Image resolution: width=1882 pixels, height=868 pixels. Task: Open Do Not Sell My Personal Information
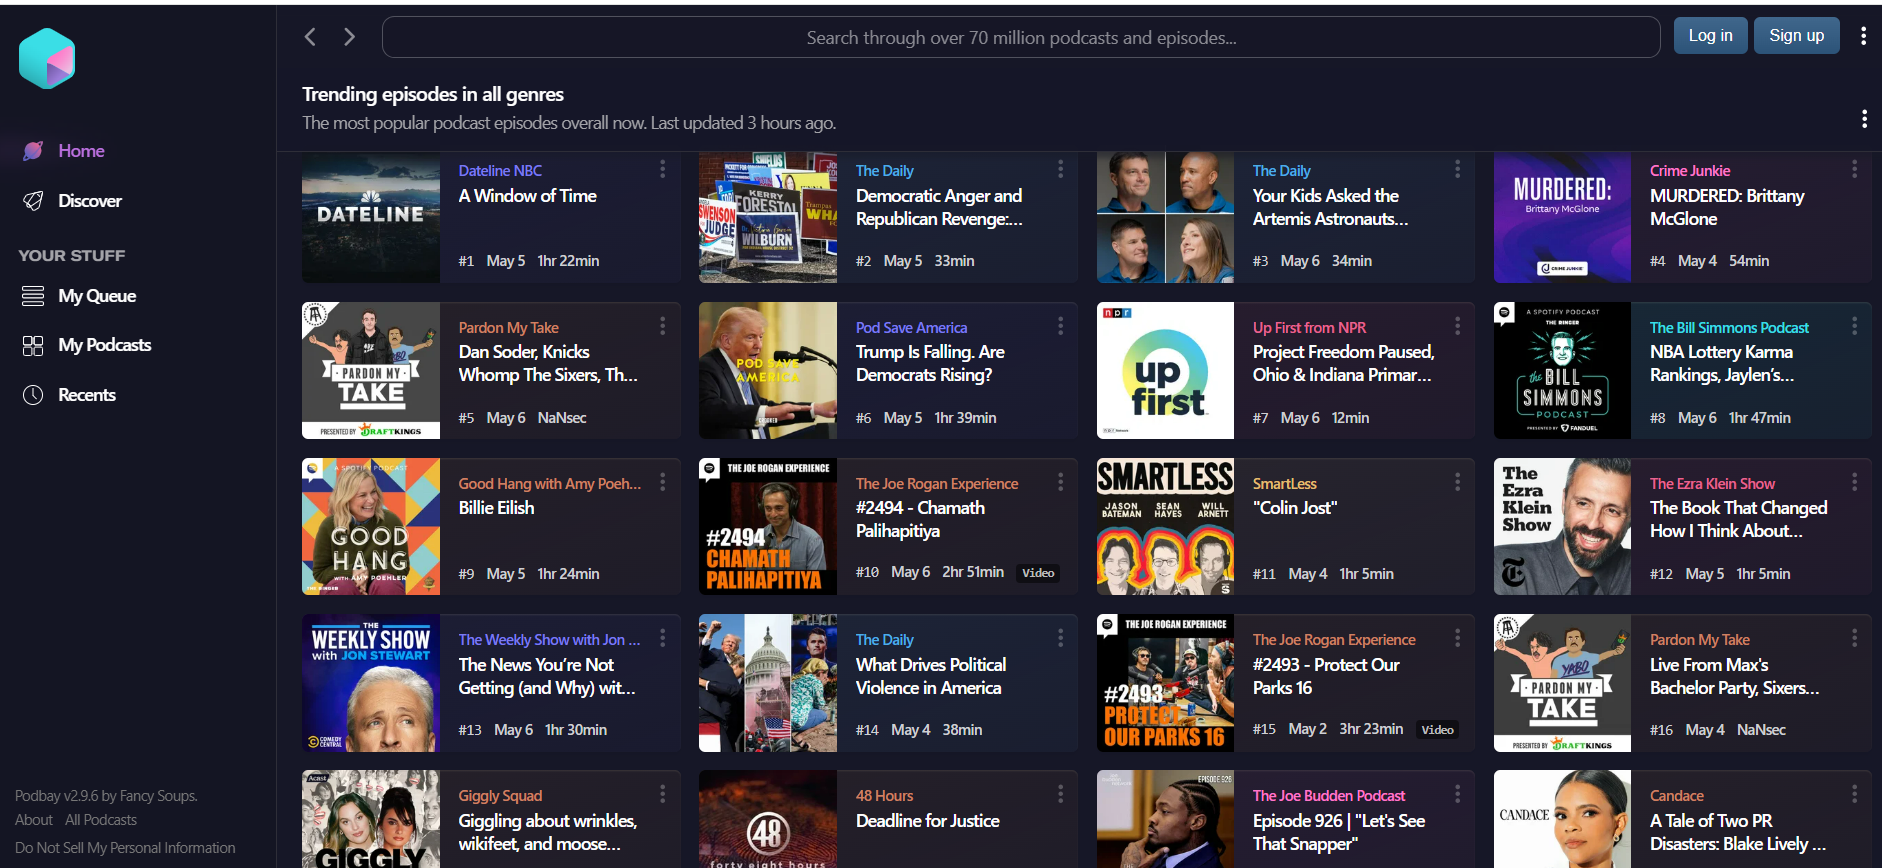pyautogui.click(x=125, y=848)
